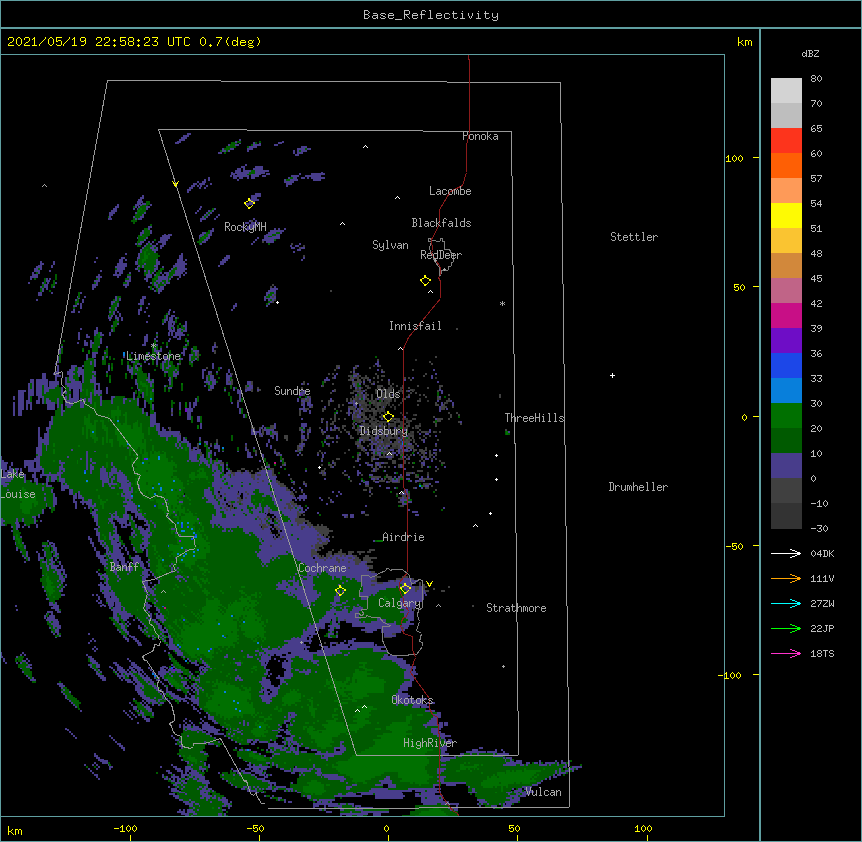Click the green 30 dBZ color swatch
The image size is (862, 842).
(x=786, y=416)
